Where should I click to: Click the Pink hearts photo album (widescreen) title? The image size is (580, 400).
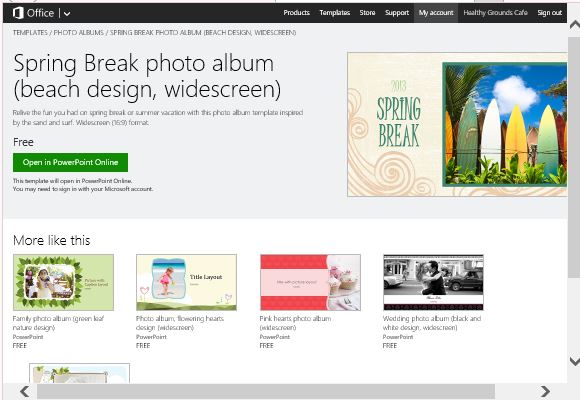click(295, 323)
